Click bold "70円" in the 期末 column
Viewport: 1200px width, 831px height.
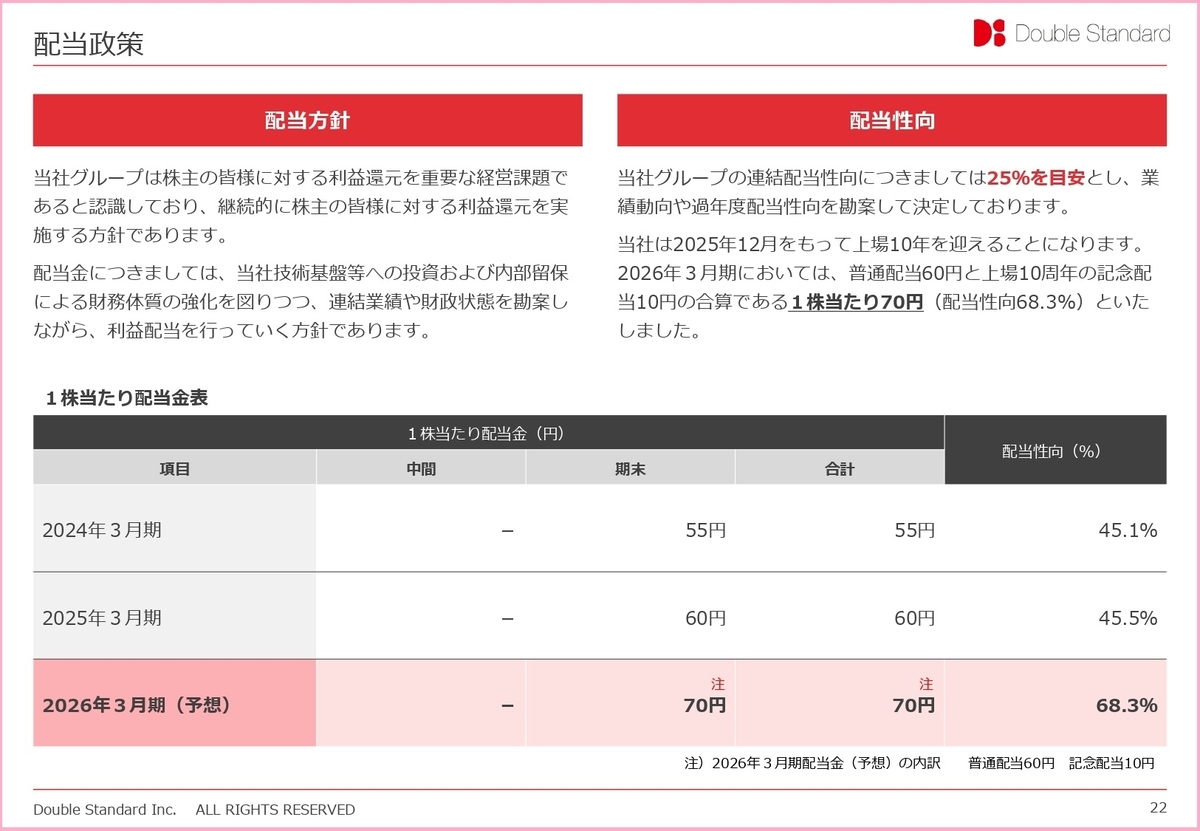click(705, 705)
